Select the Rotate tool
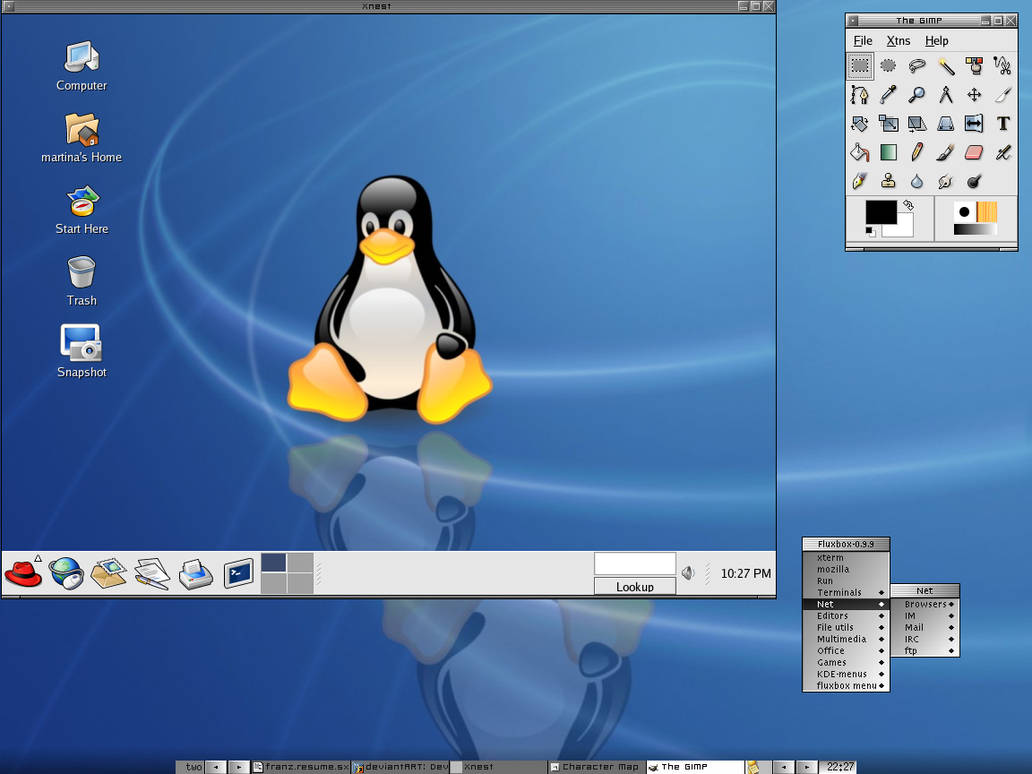 pos(860,124)
